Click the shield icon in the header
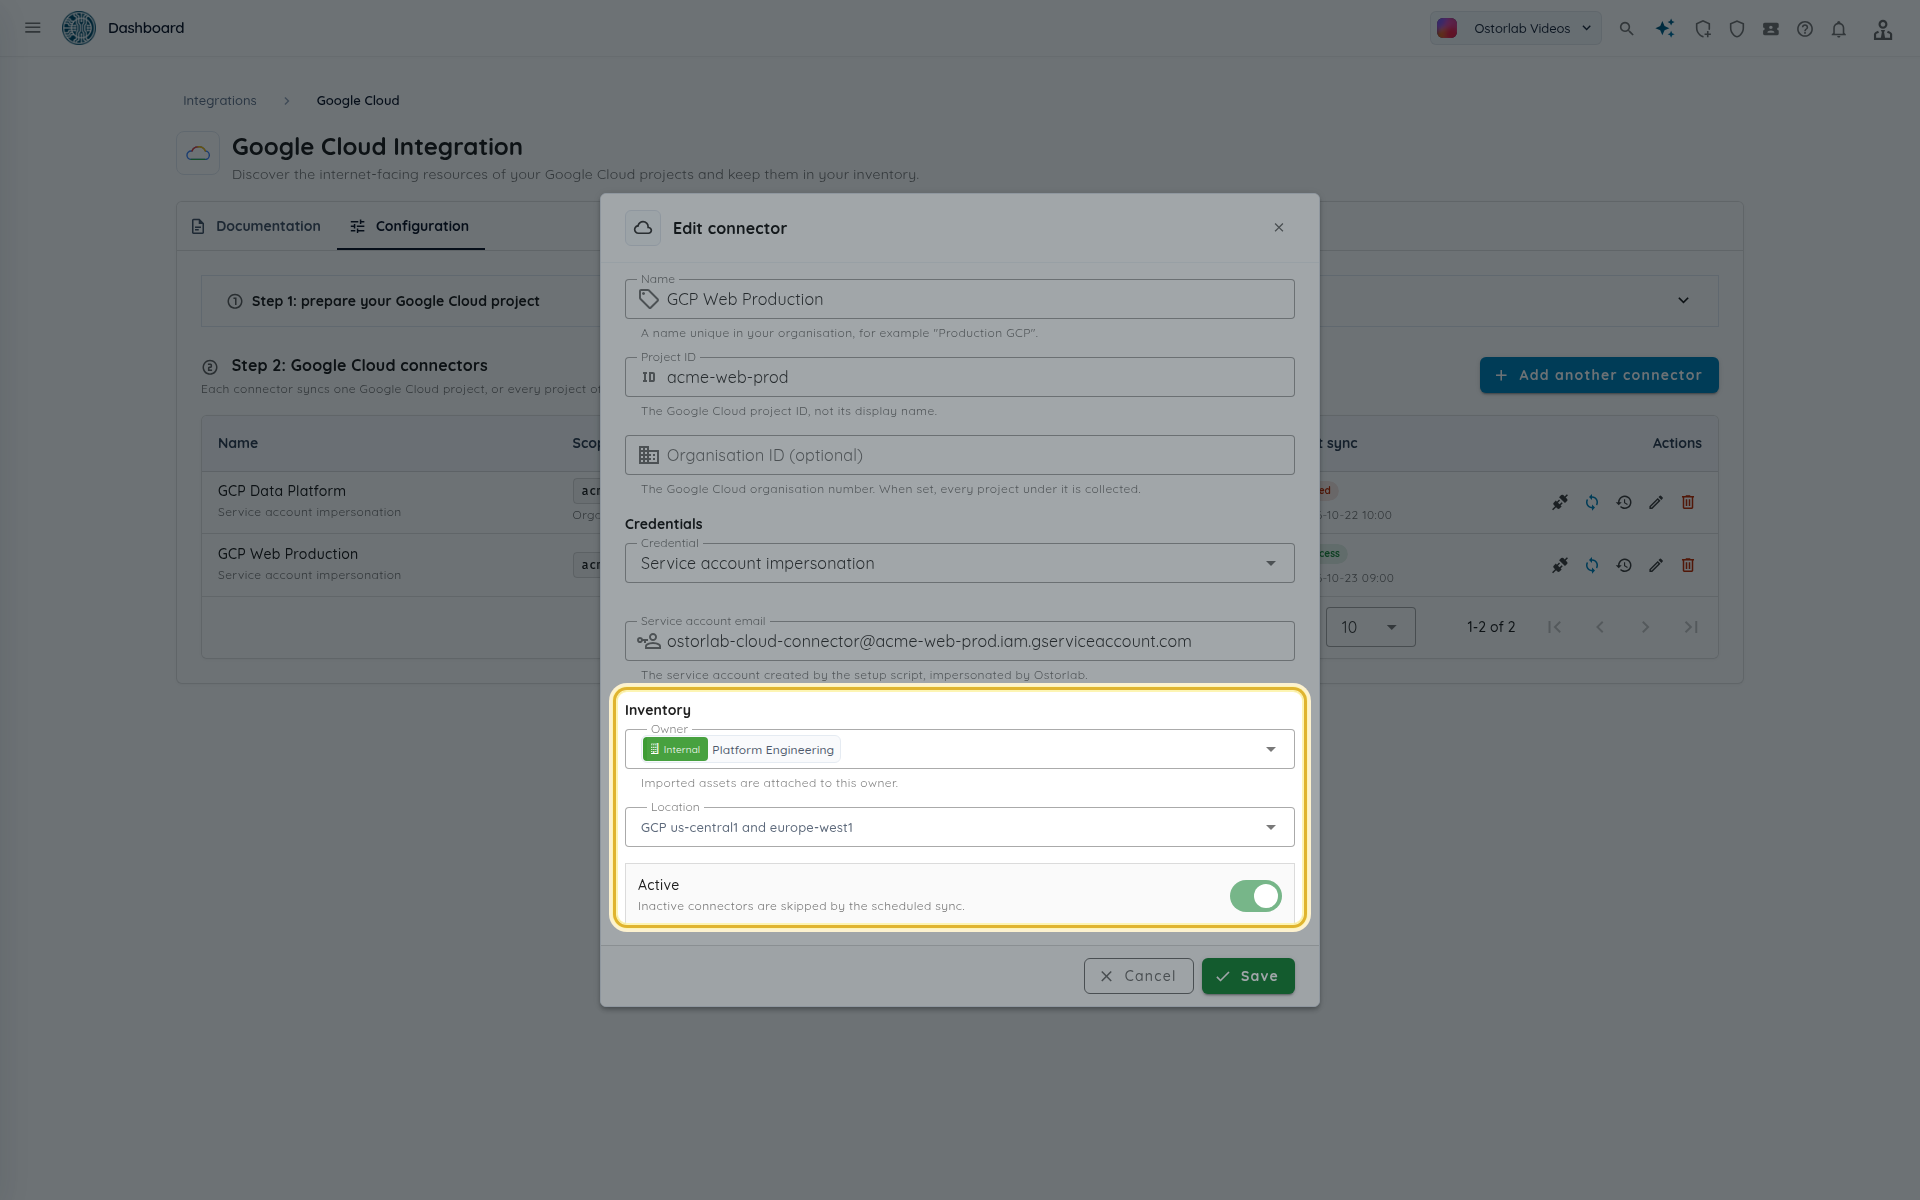1920x1200 pixels. [1737, 29]
